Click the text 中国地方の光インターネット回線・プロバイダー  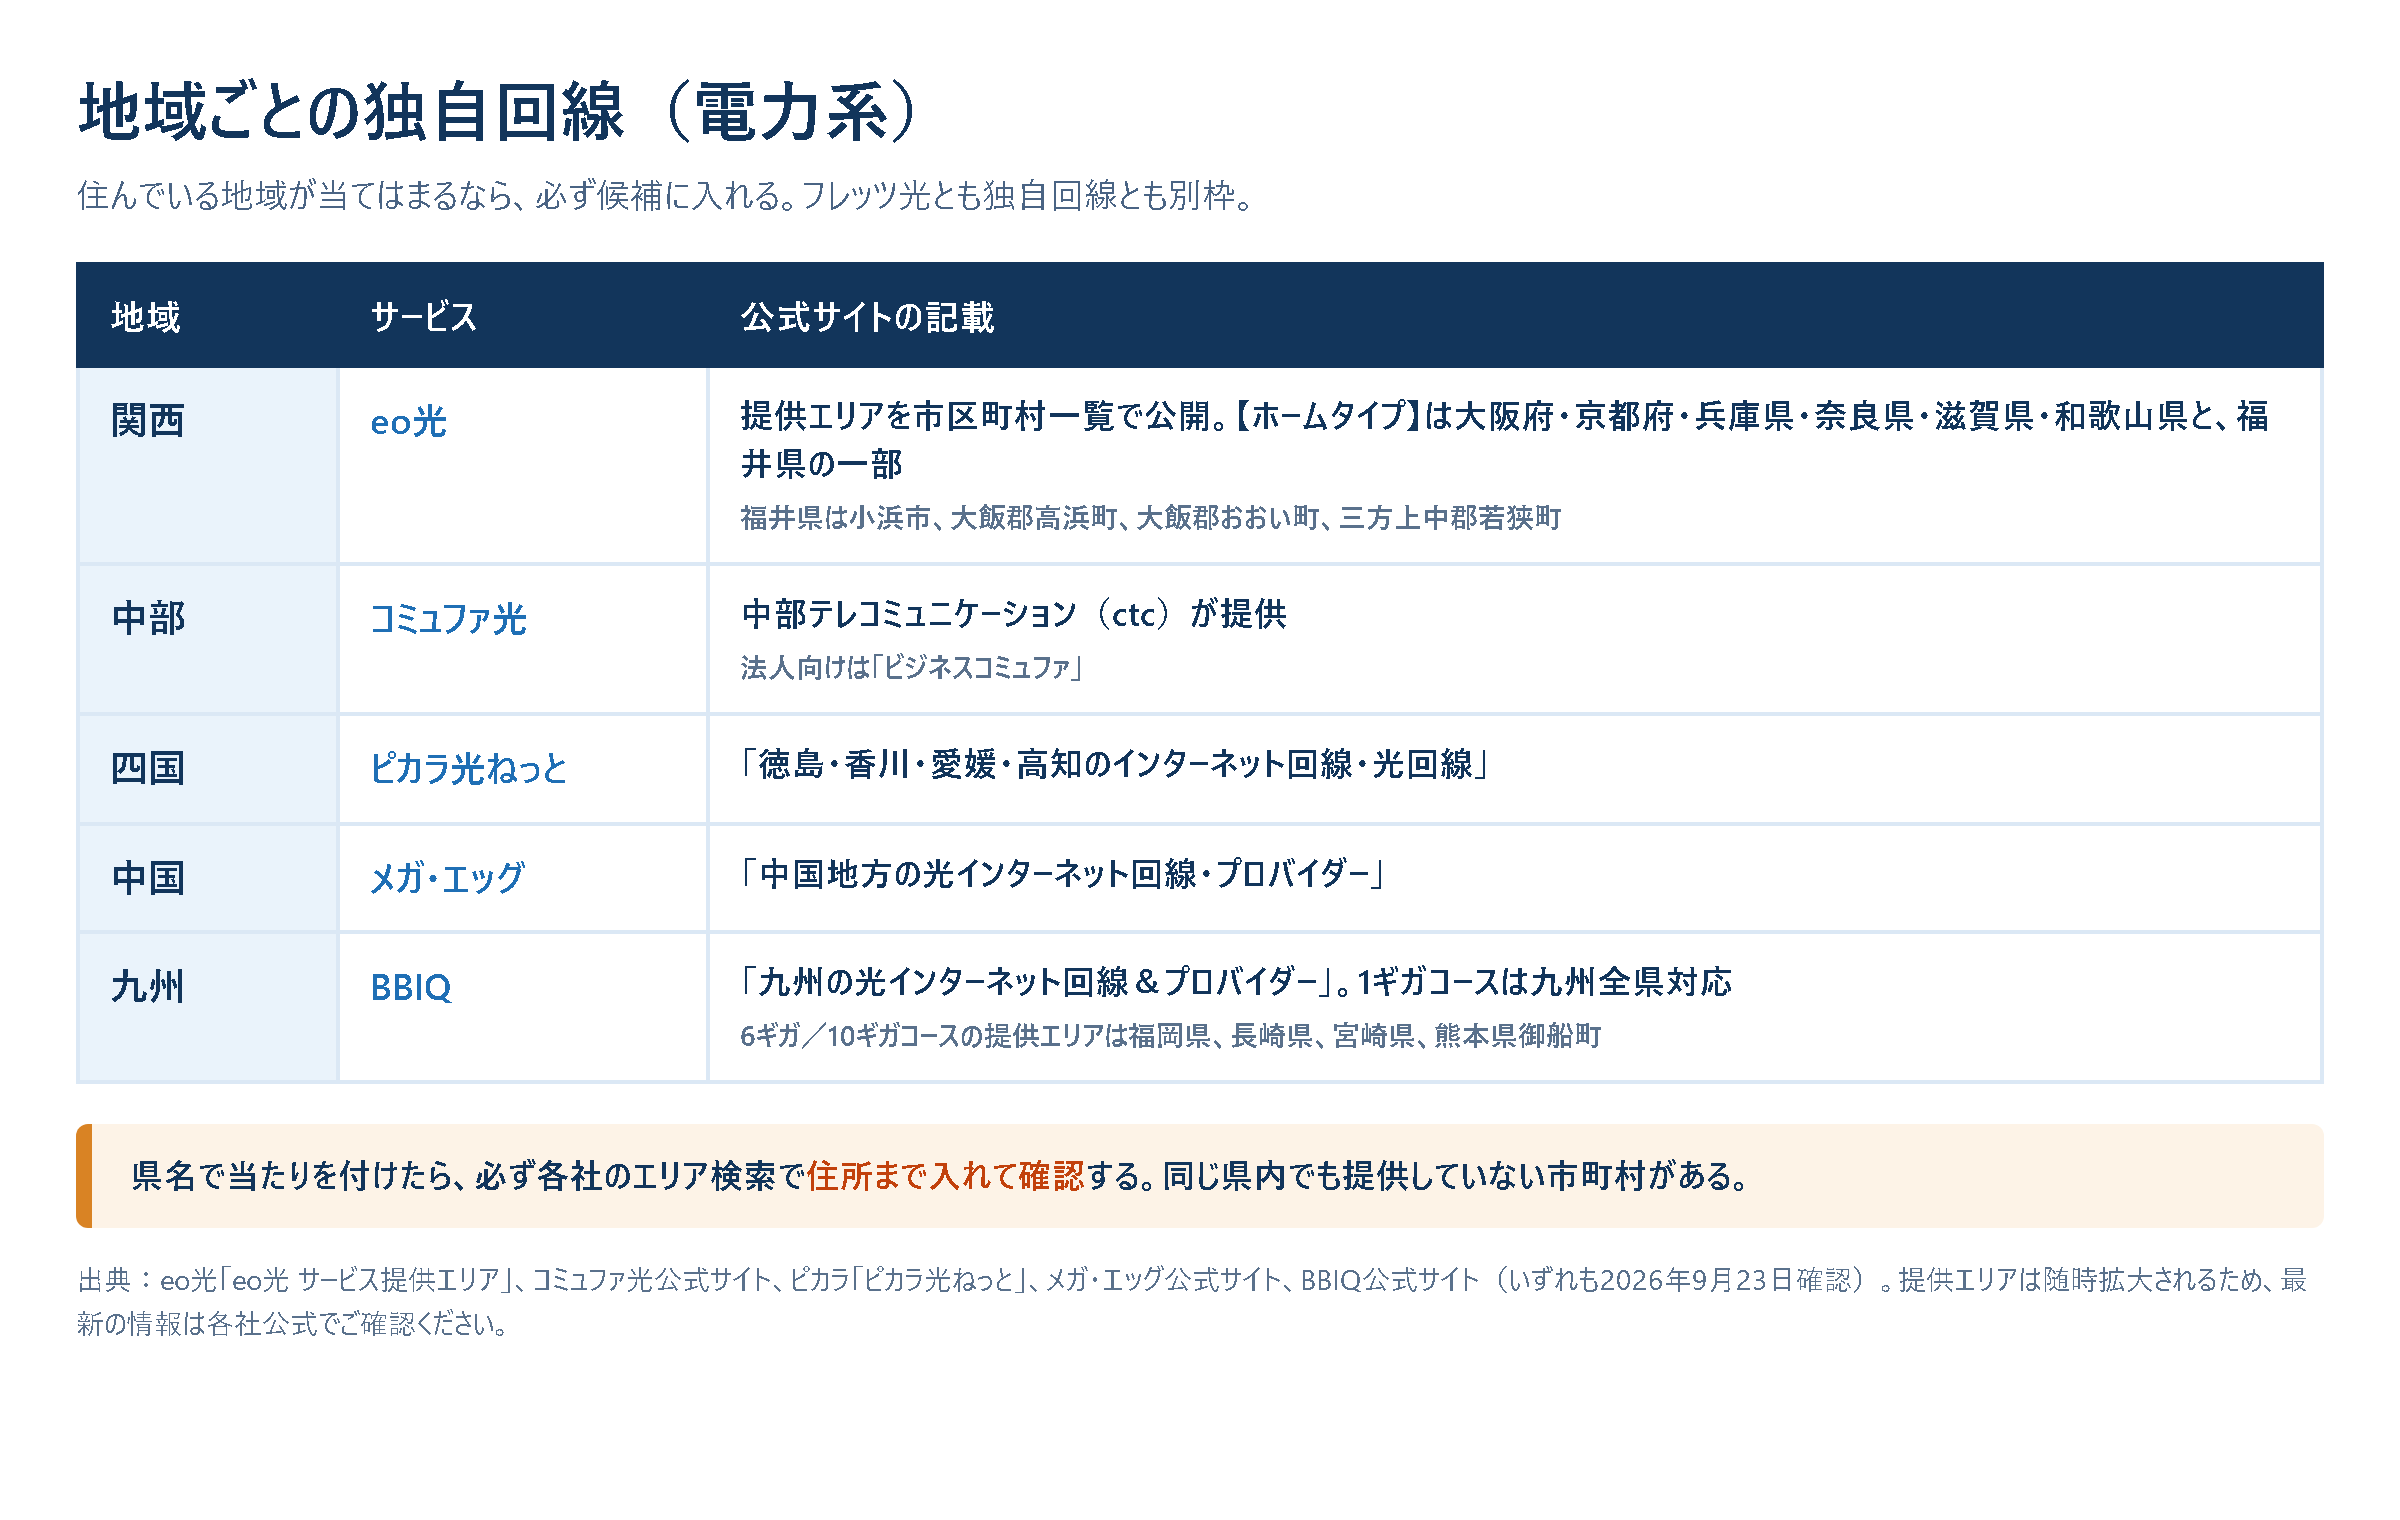tap(1062, 874)
